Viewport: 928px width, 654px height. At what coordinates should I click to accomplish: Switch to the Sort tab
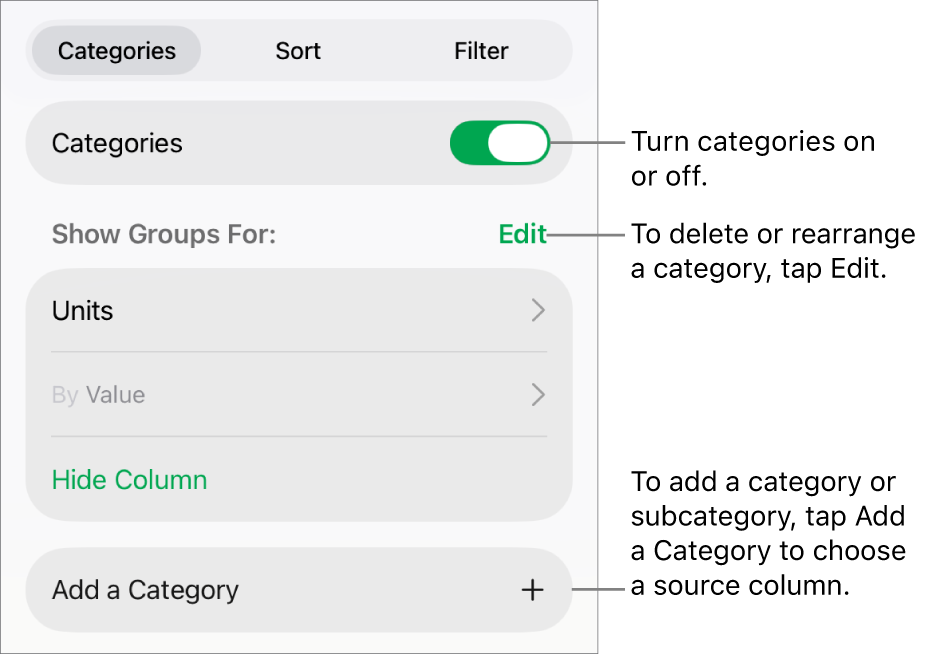click(297, 50)
